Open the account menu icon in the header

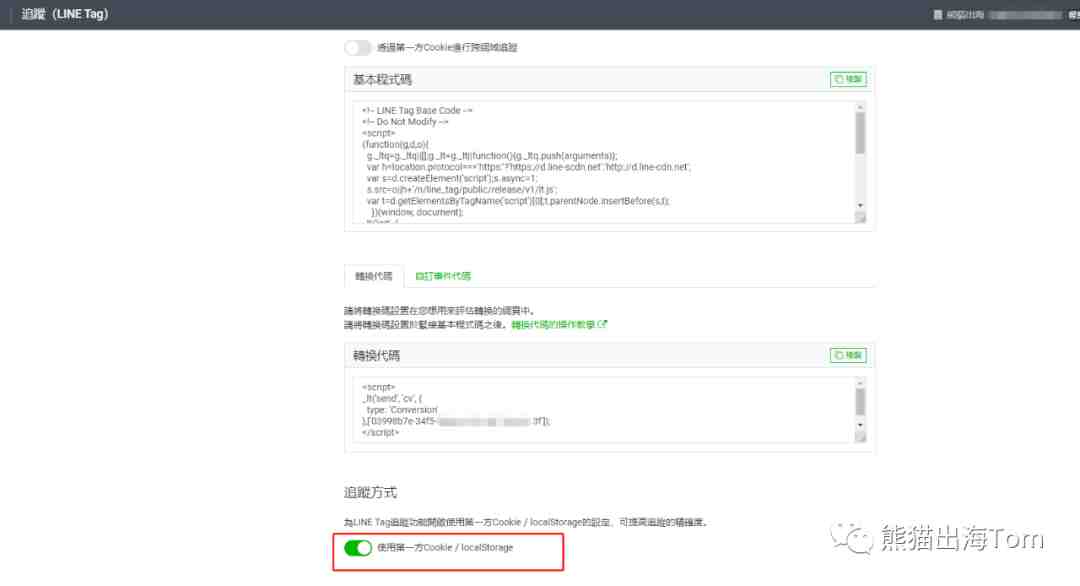(x=937, y=14)
